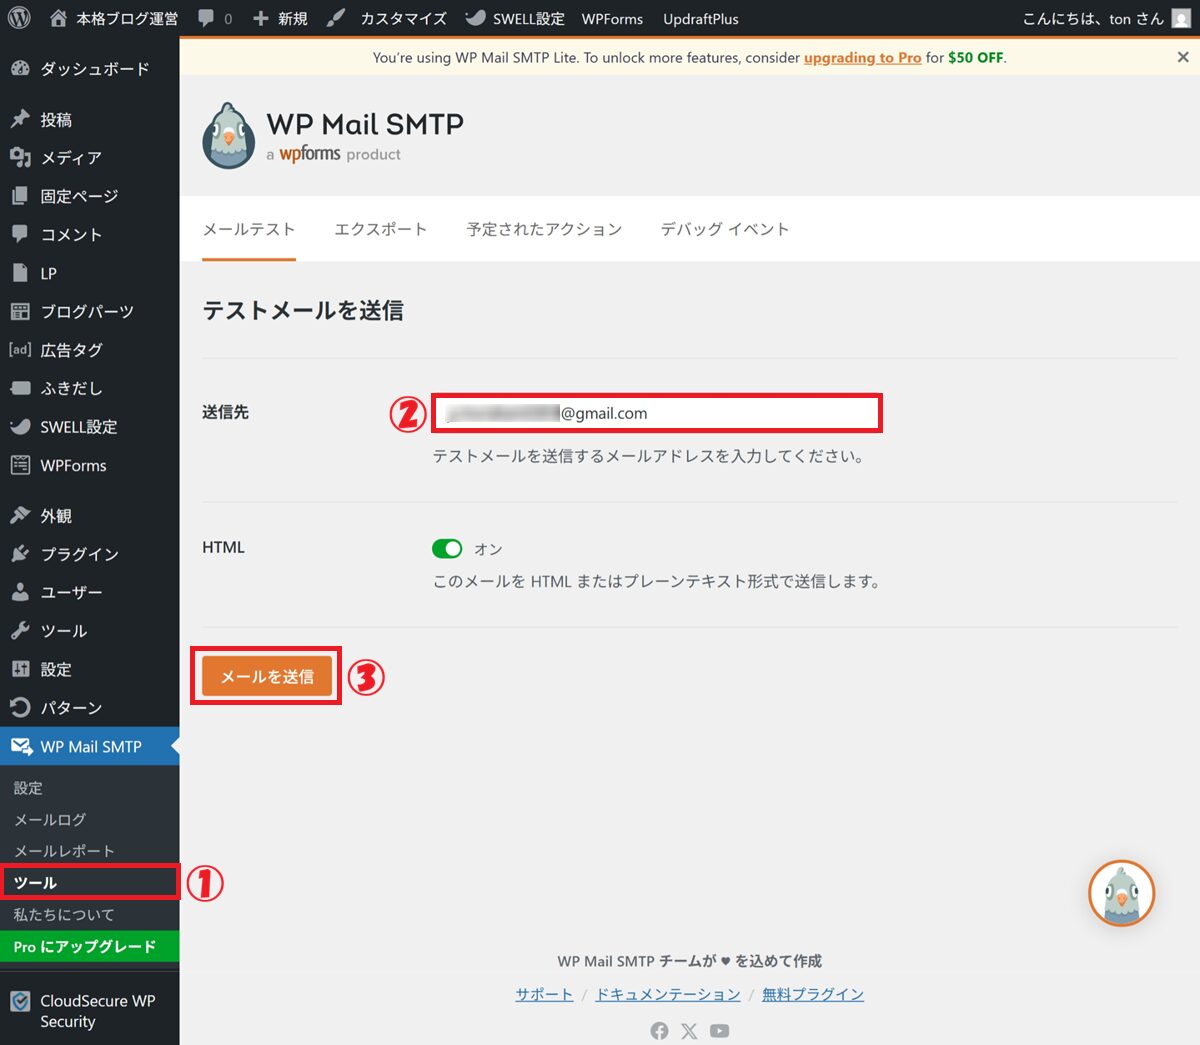Open the comments bubble icon in admin bar
The width and height of the screenshot is (1200, 1045).
coord(206,18)
